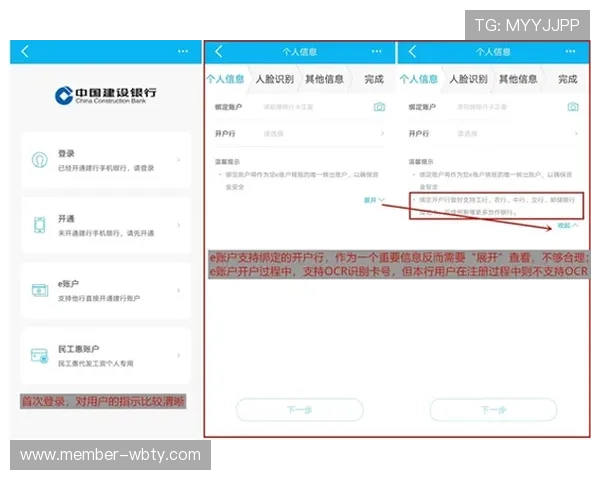Go back from collapsed-tips 个人信息 screen
Screen dimensions: 600x480
219,51
